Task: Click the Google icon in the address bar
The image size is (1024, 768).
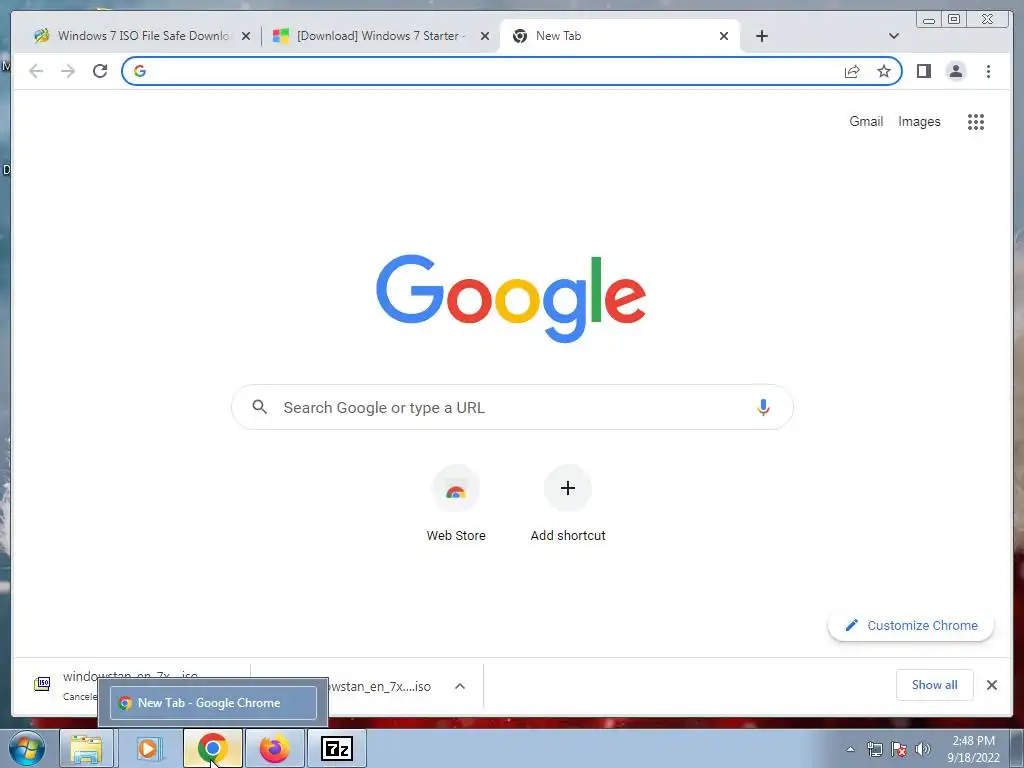Action: tap(140, 71)
